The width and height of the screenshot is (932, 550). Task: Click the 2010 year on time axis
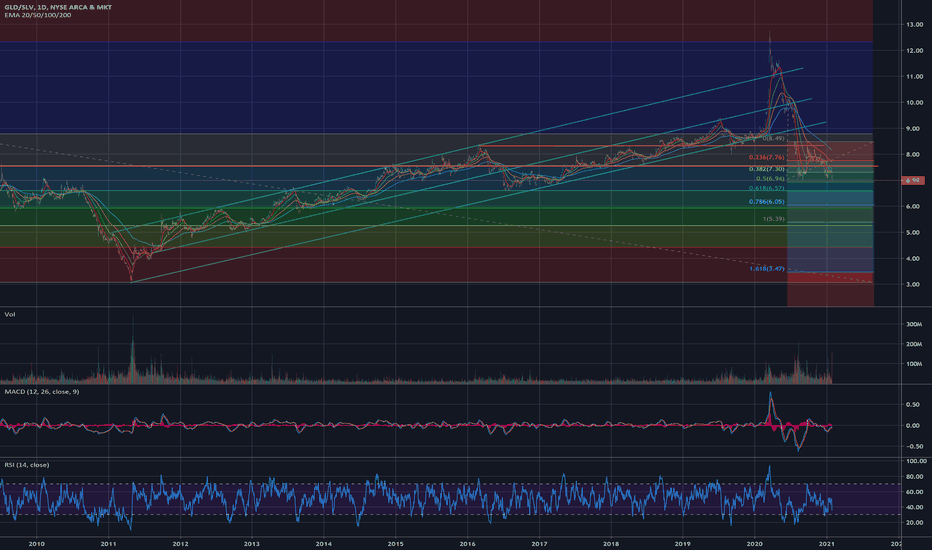coord(37,543)
